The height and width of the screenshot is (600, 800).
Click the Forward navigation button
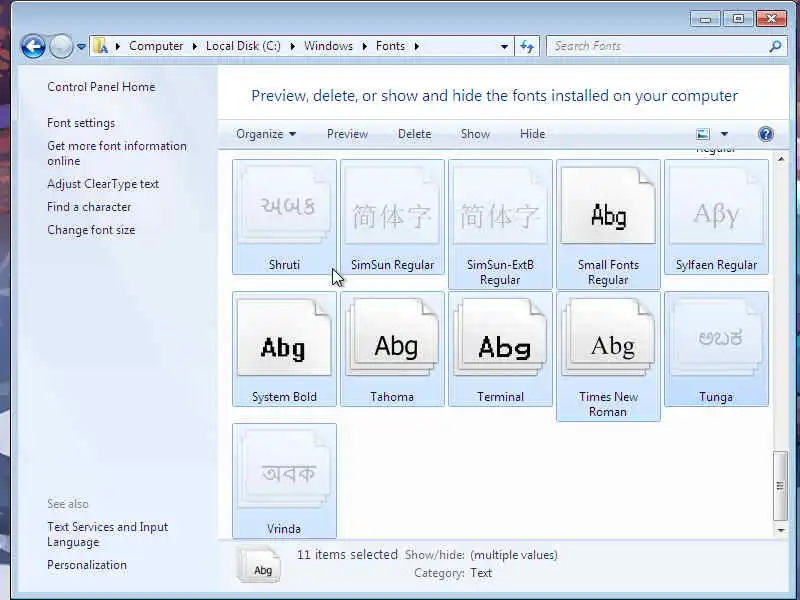pos(61,46)
